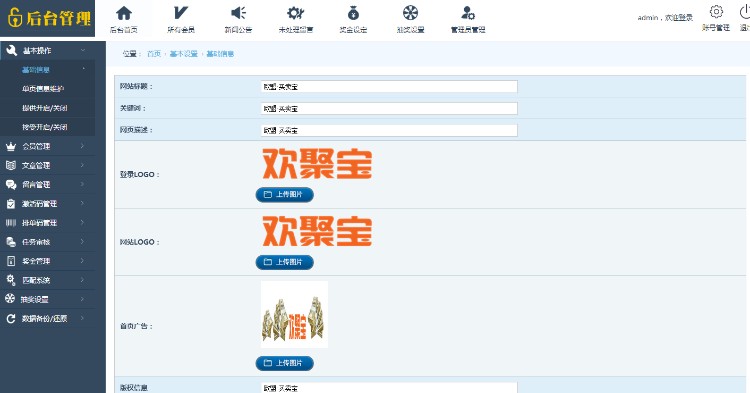This screenshot has height=393, width=750.
Task: Expand the 排单码管理 chevron
Action: click(82, 222)
